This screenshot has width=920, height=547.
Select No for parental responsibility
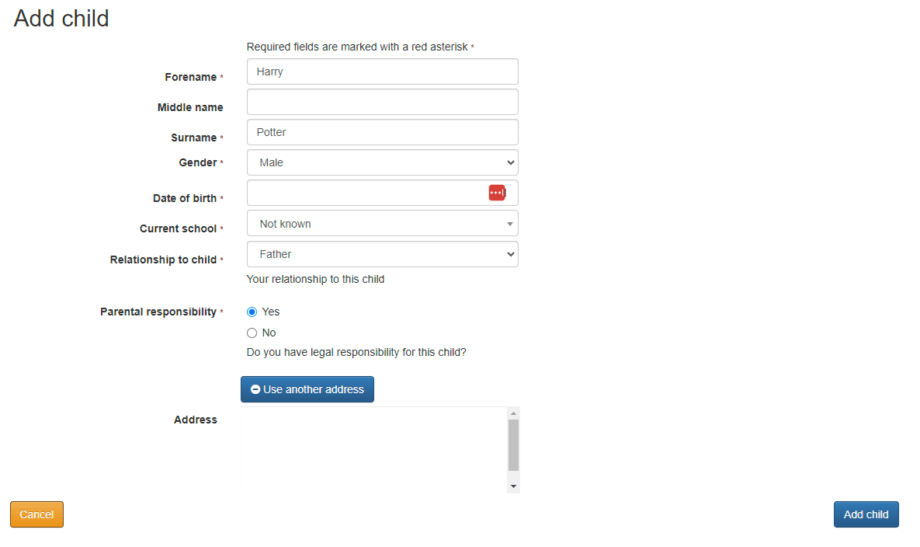coord(252,333)
